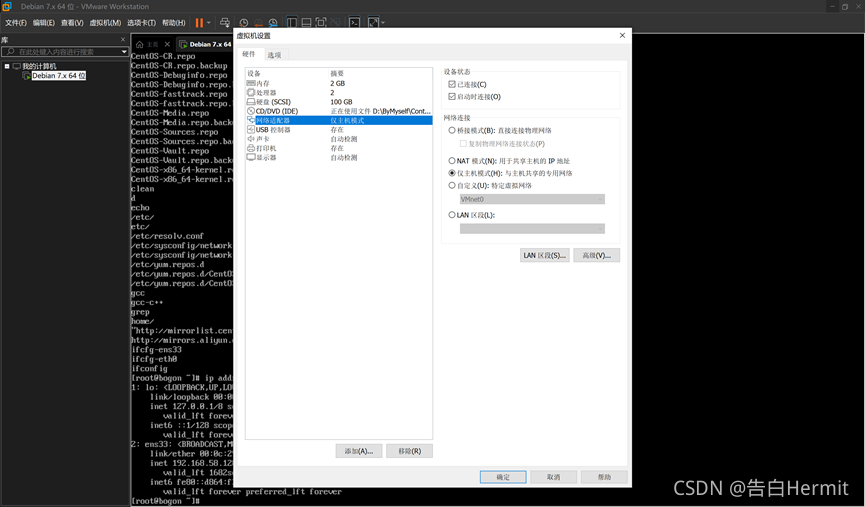This screenshot has width=865, height=507.
Task: Toggle the library sidebar view icon
Action: pos(292,23)
